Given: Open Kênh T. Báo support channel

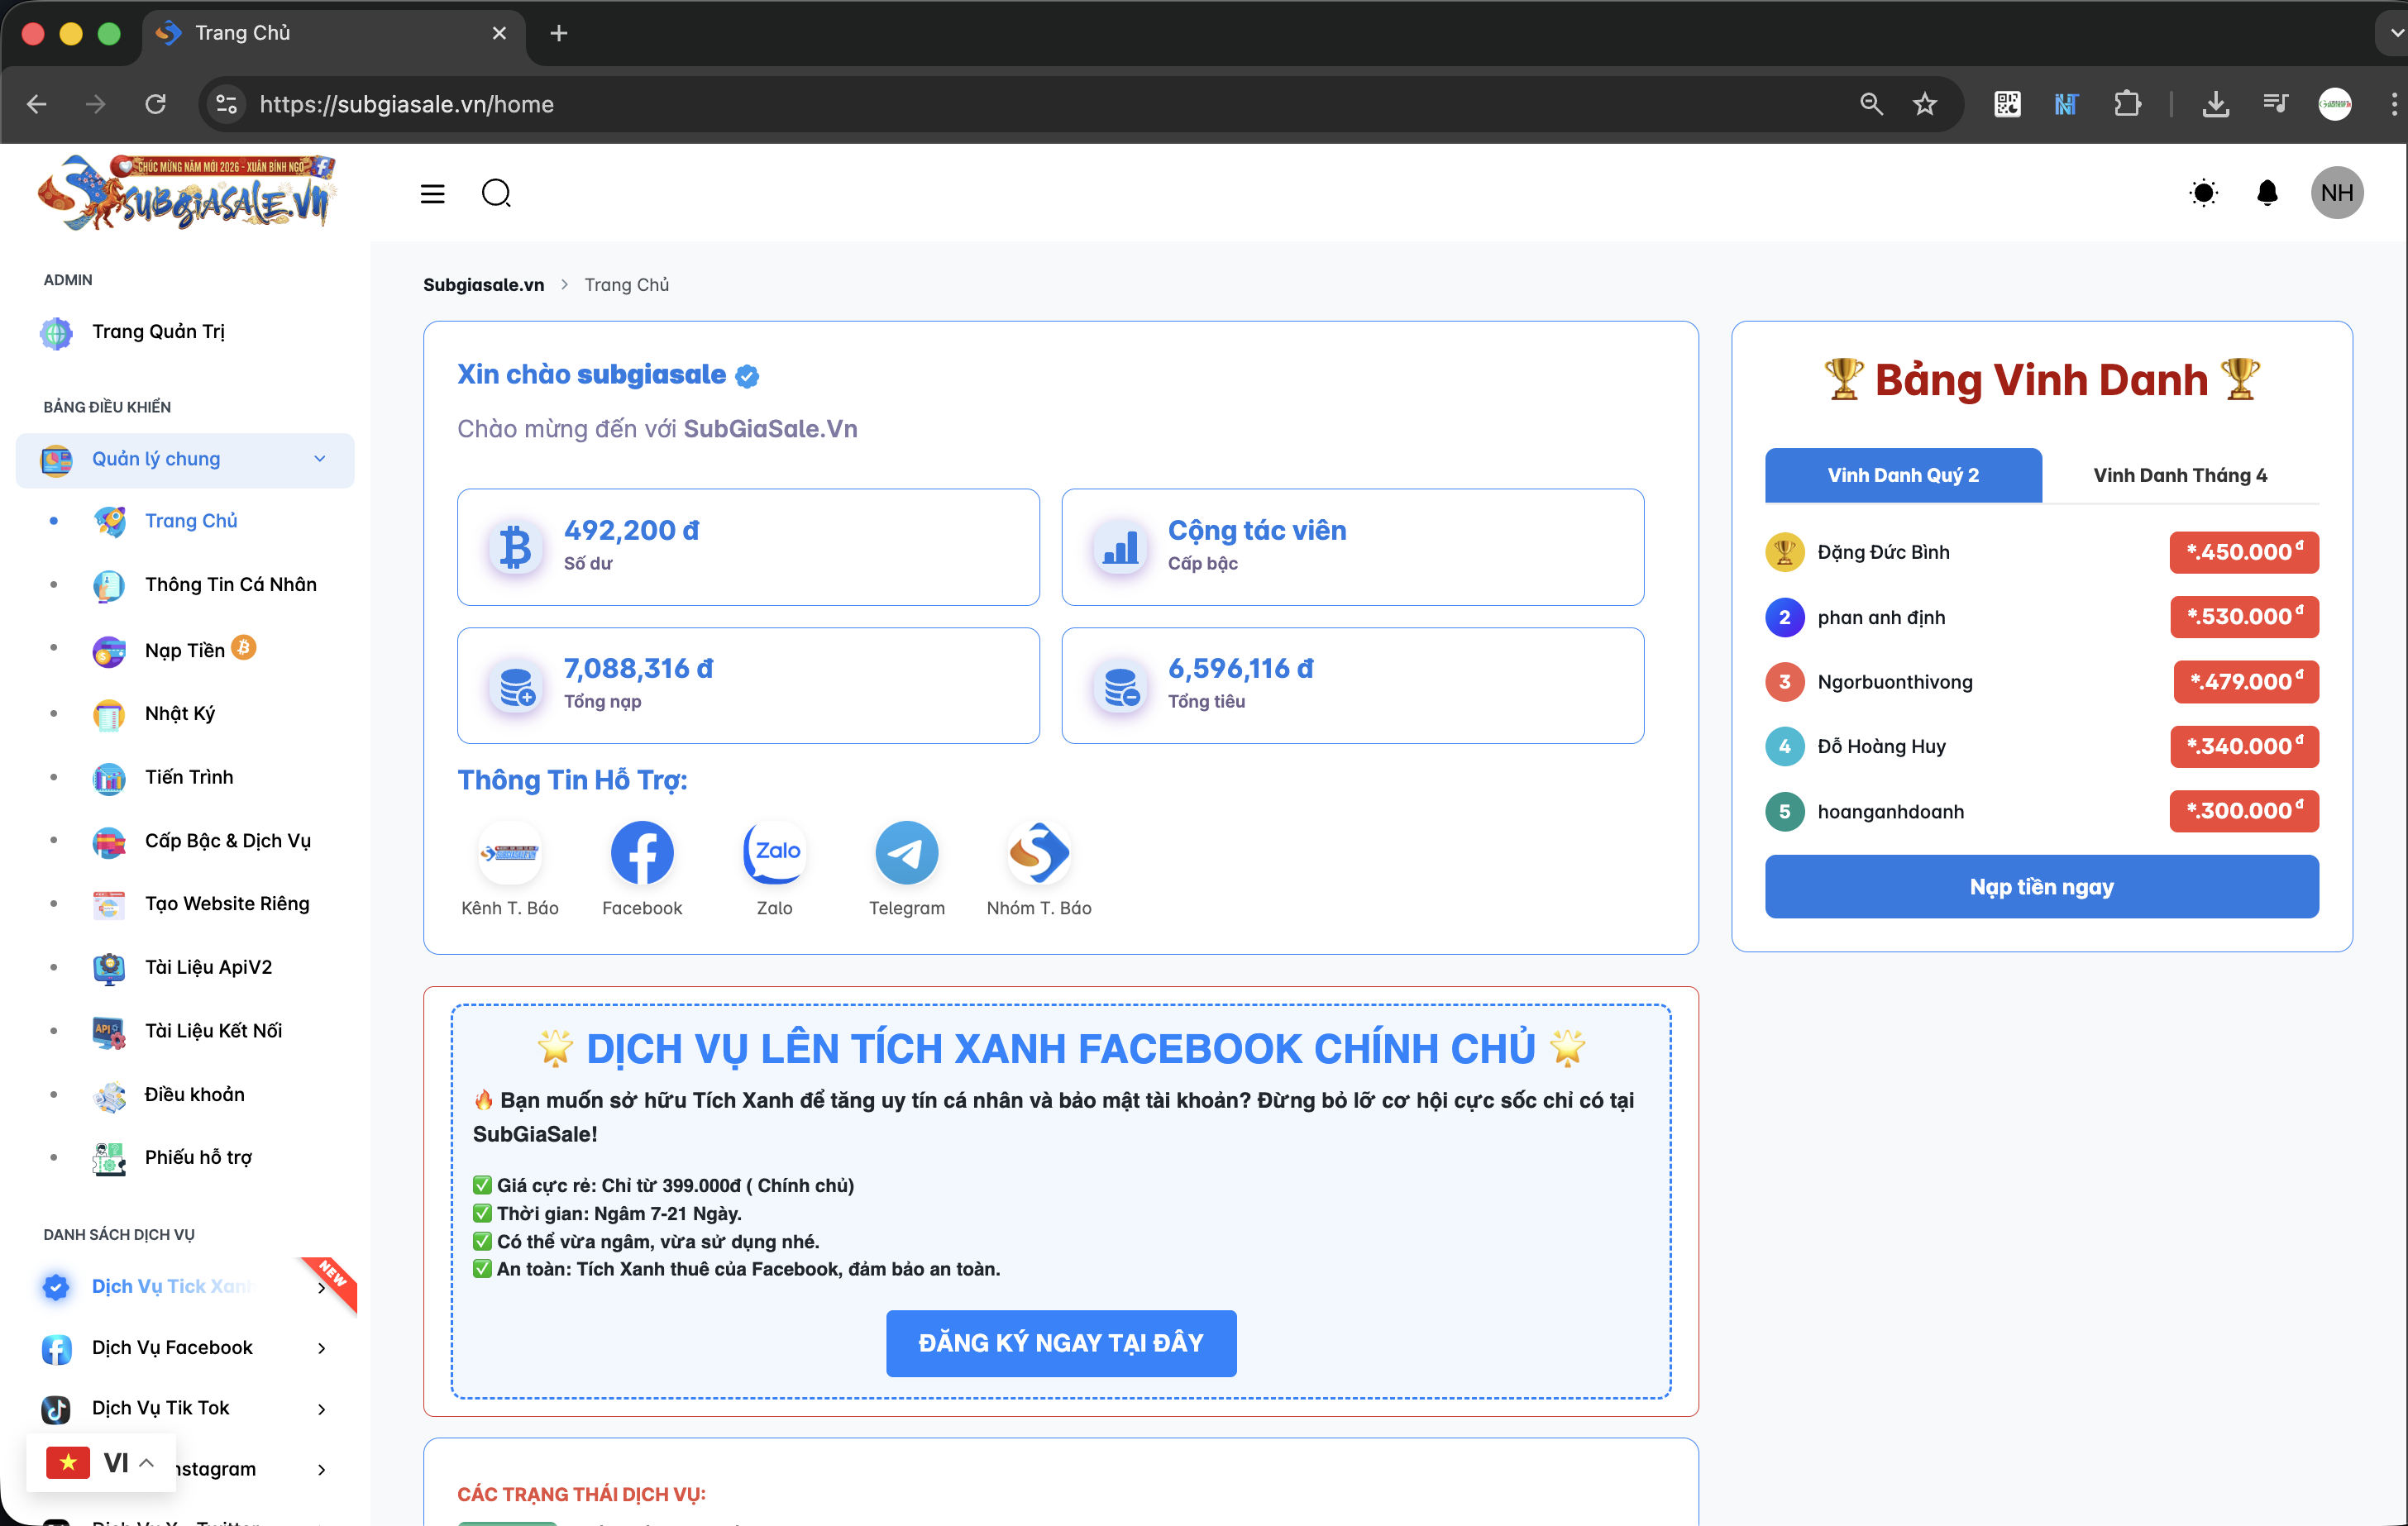Looking at the screenshot, I should click(x=510, y=853).
